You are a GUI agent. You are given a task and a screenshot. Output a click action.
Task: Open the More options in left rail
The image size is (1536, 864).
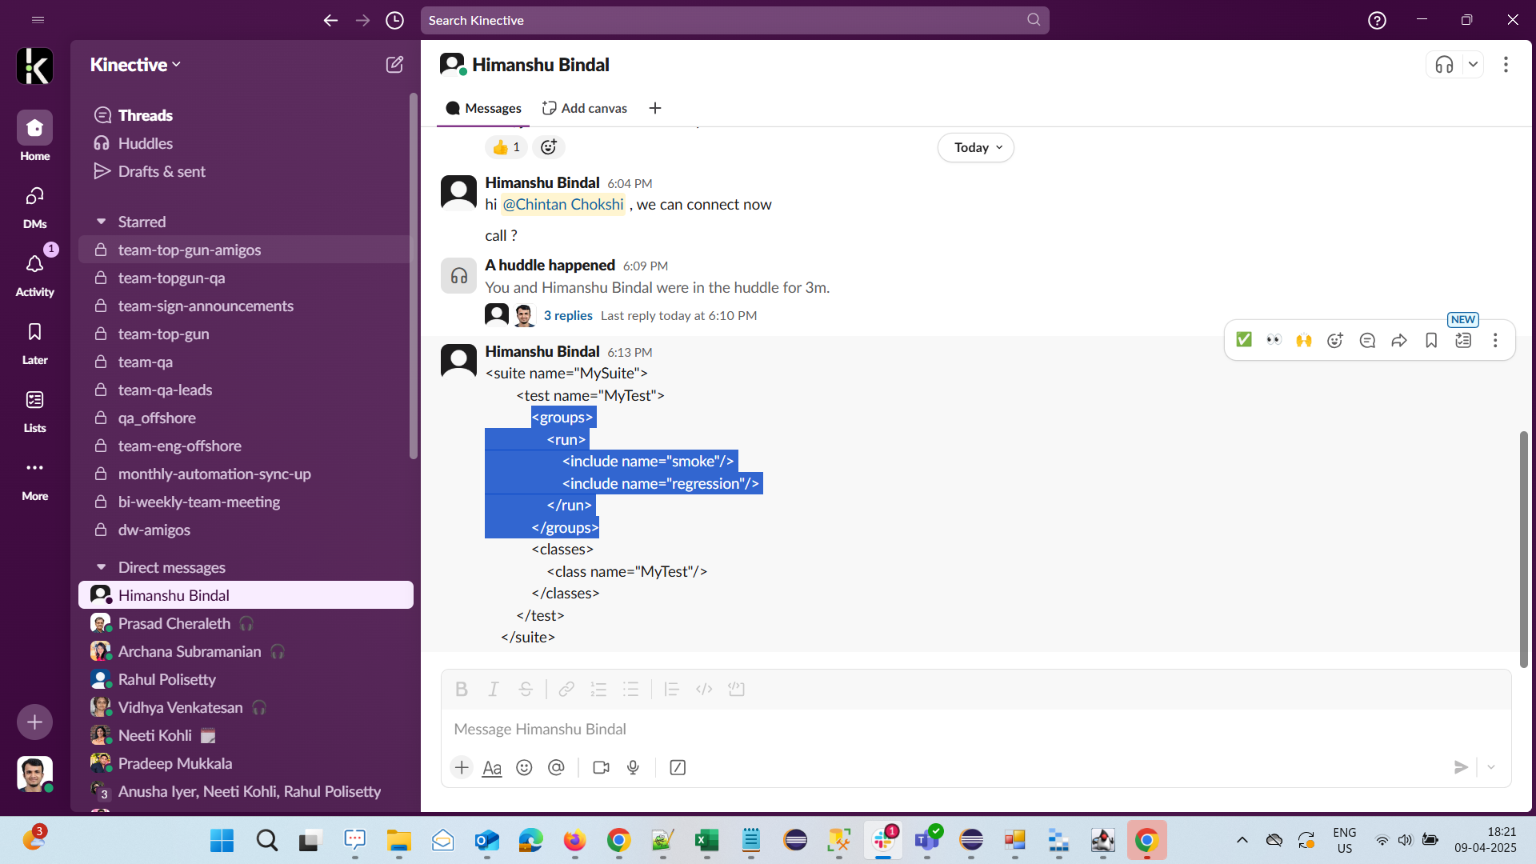click(35, 479)
